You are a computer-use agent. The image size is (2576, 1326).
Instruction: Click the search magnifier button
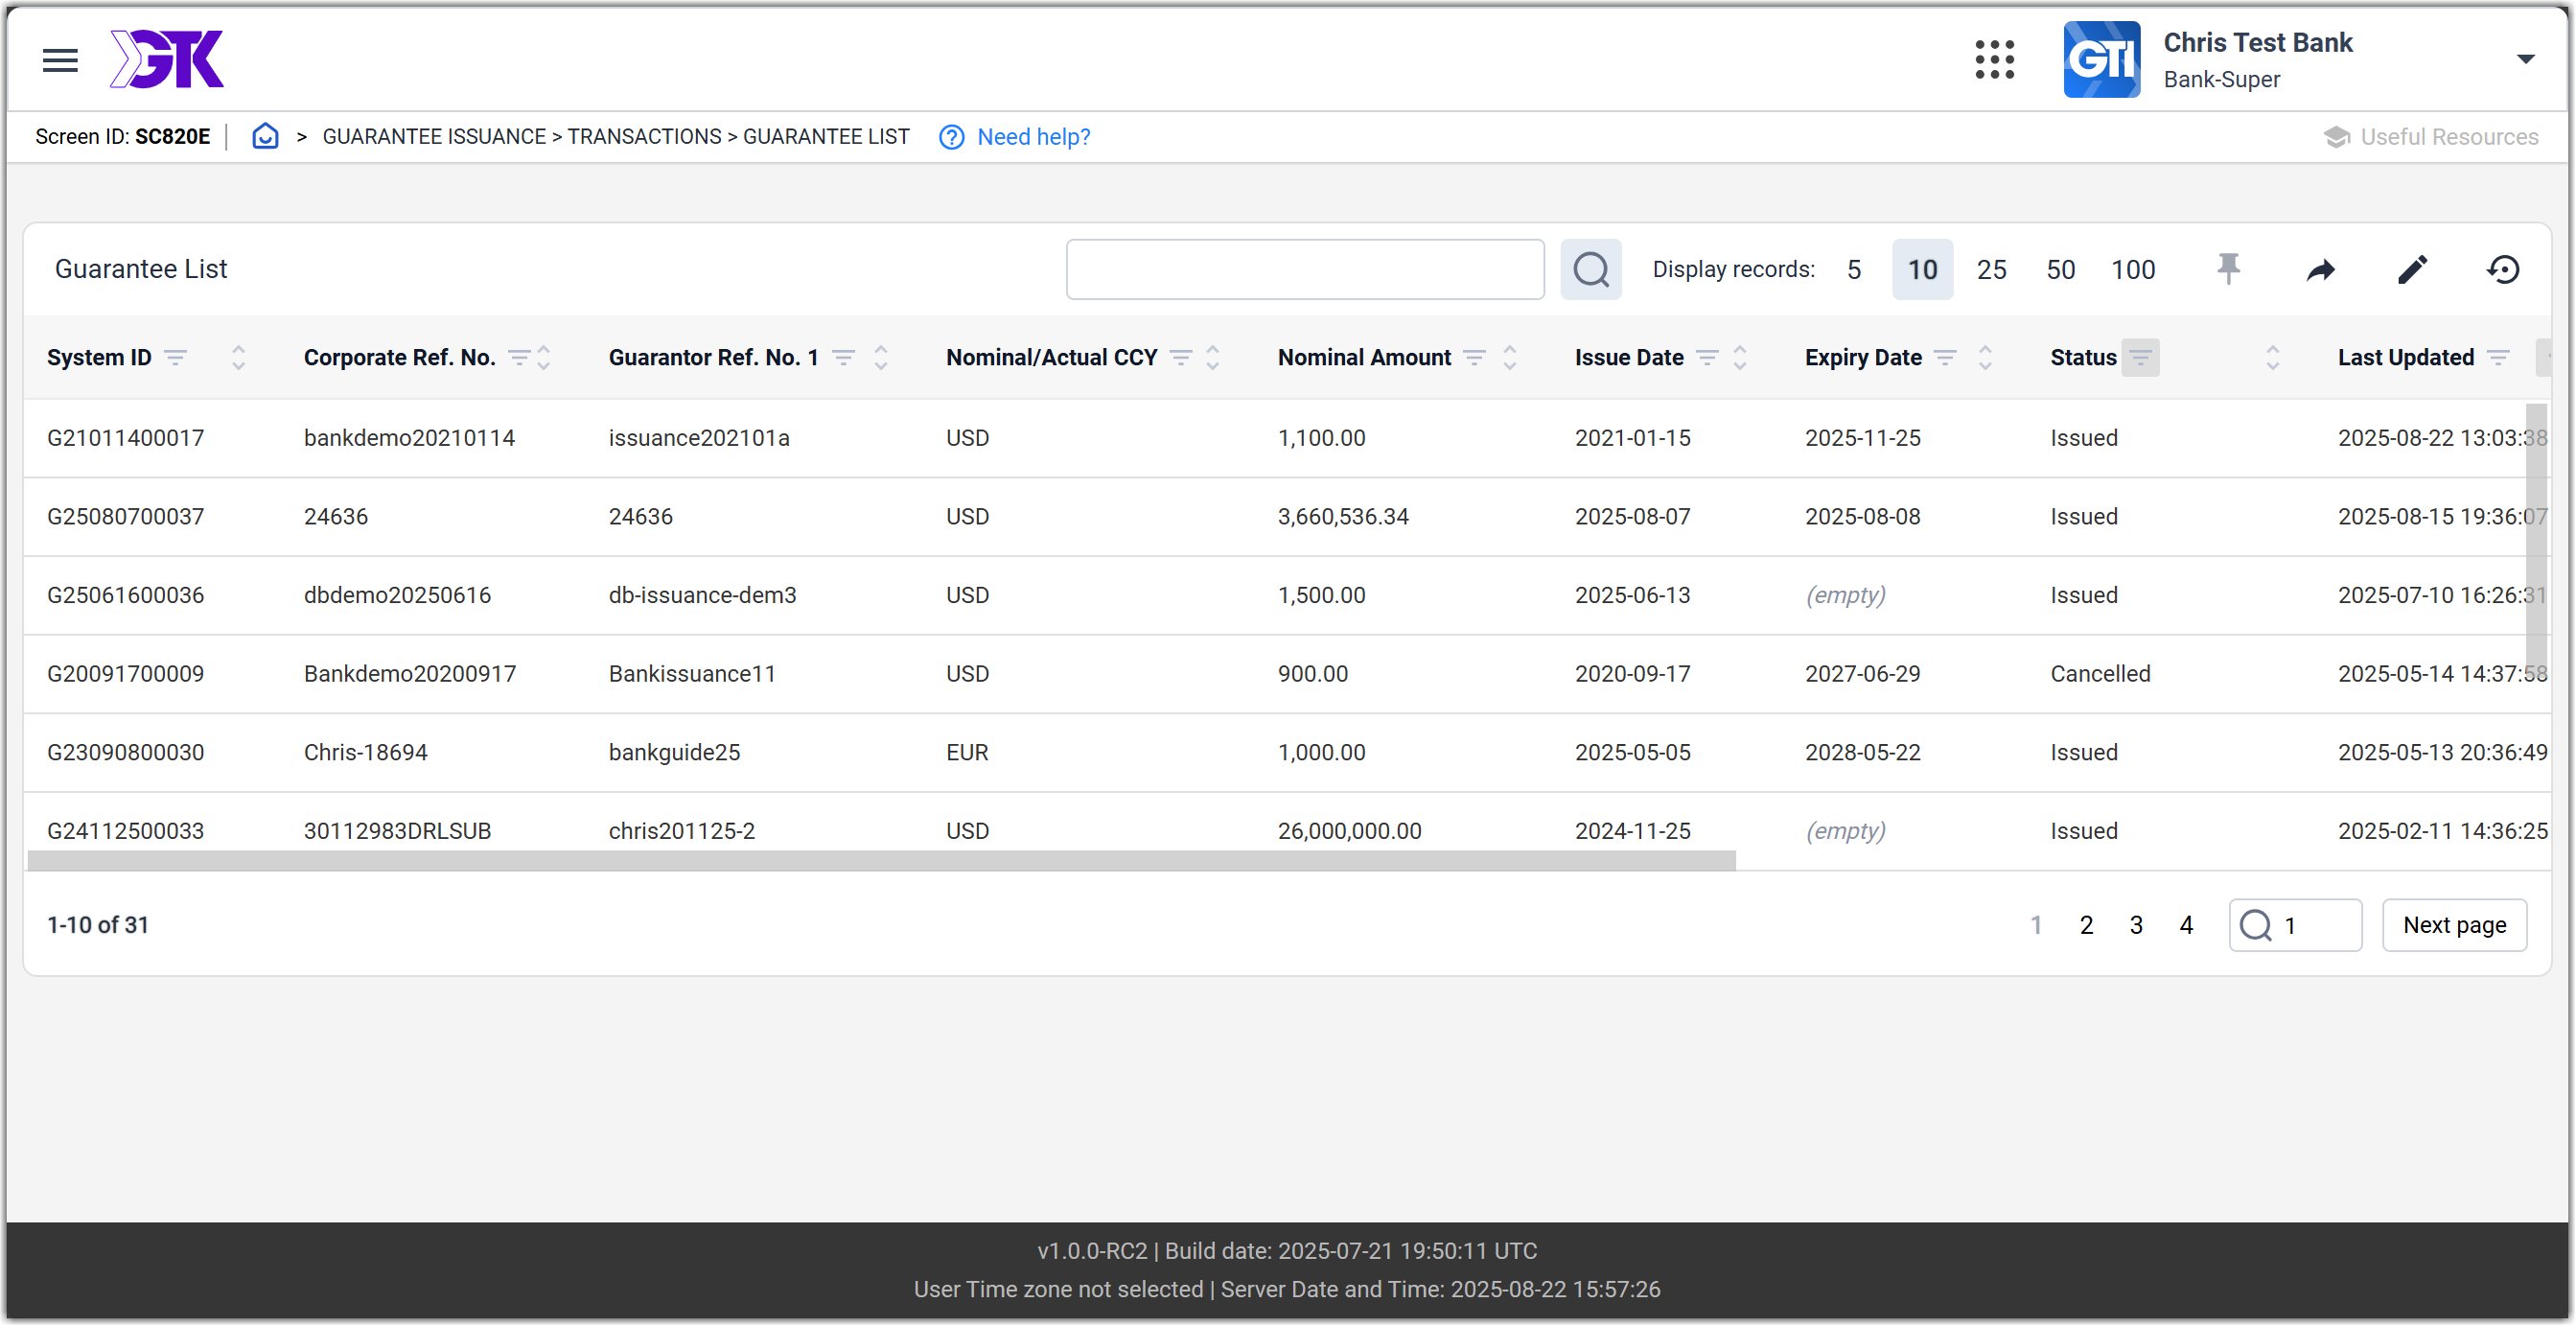pyautogui.click(x=1590, y=269)
